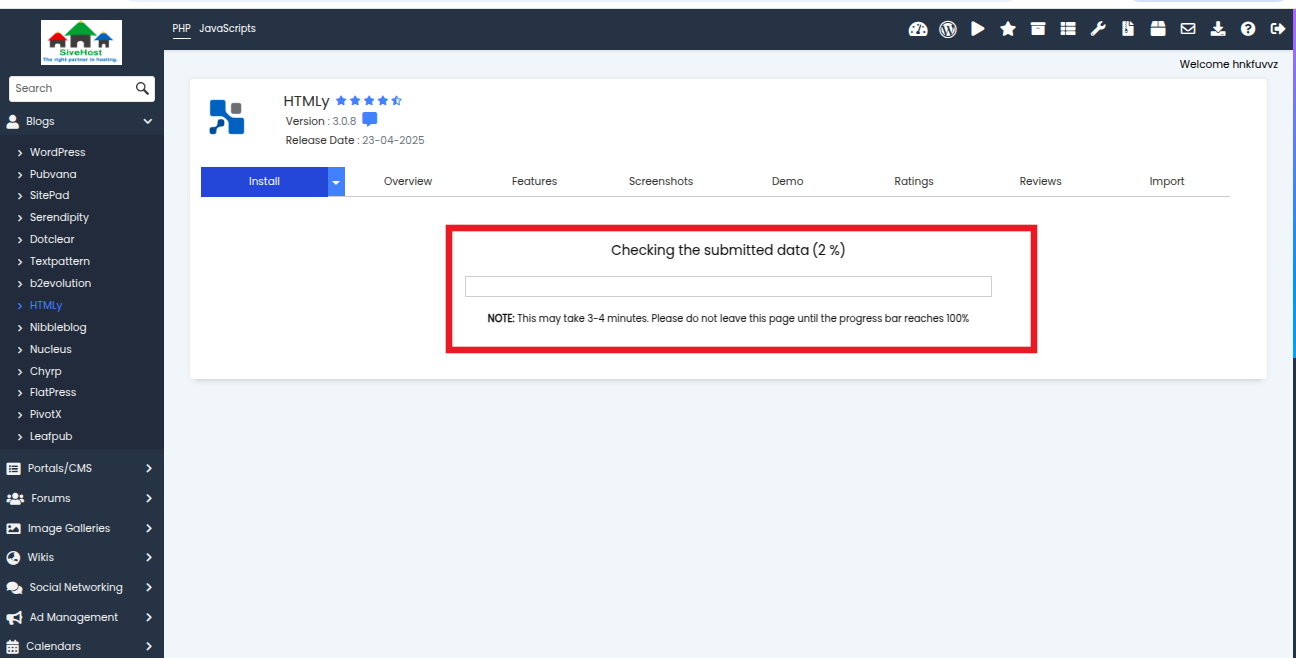The height and width of the screenshot is (658, 1296).
Task: Click the logout arrow icon
Action: click(x=1277, y=29)
